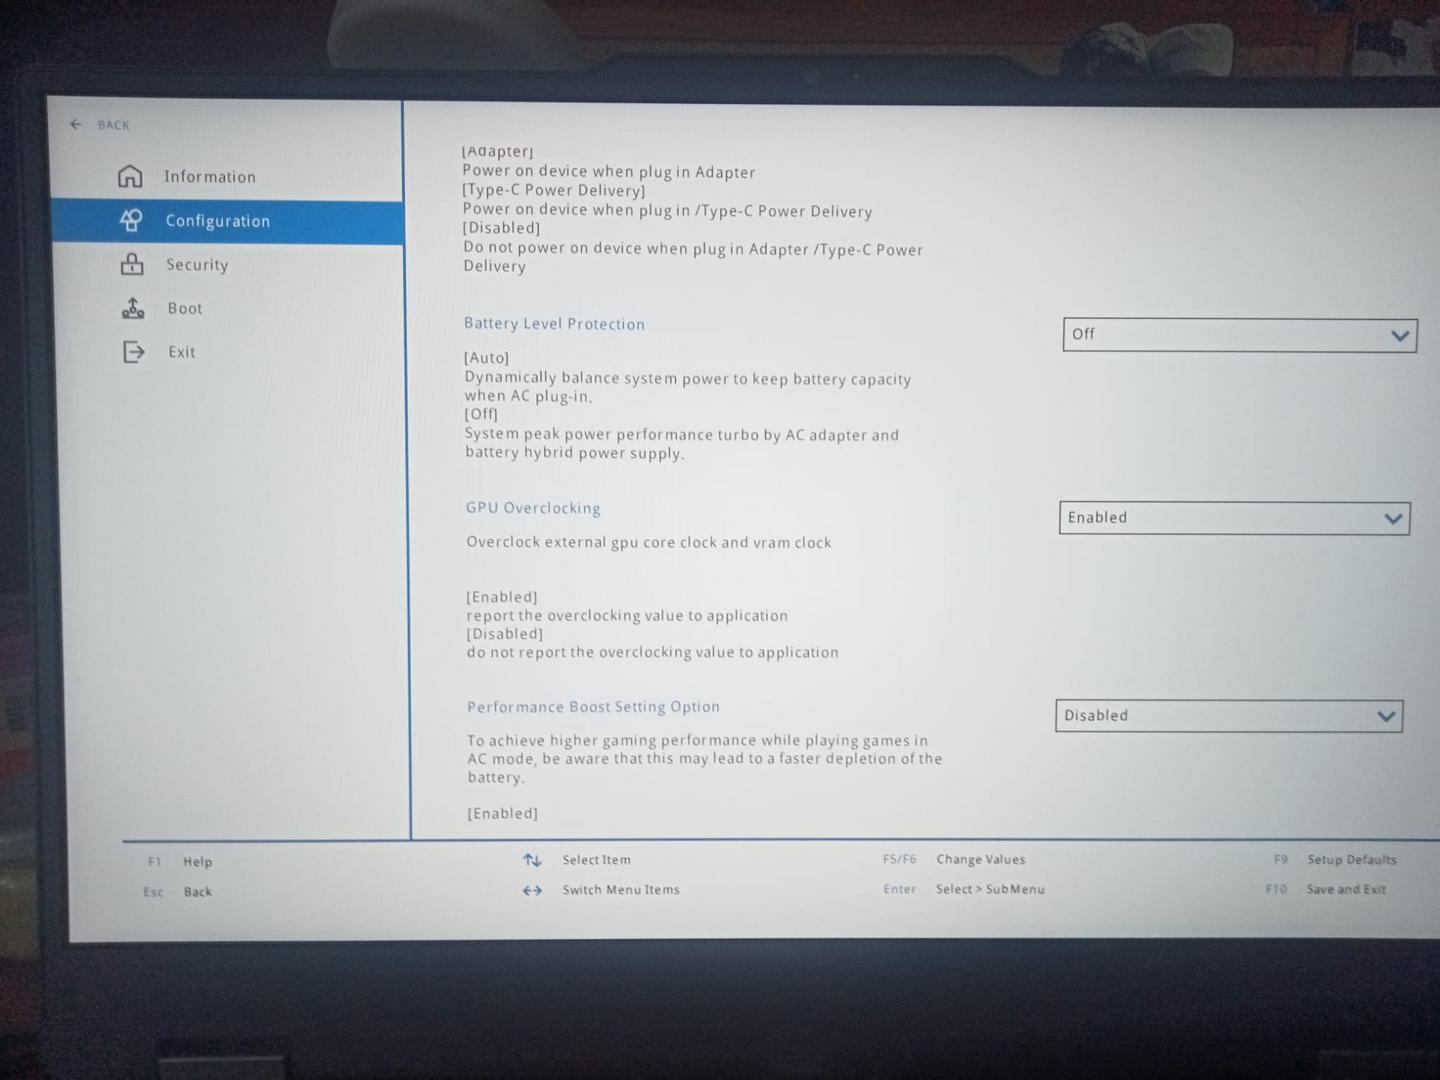Click the BACK link at top

[113, 125]
